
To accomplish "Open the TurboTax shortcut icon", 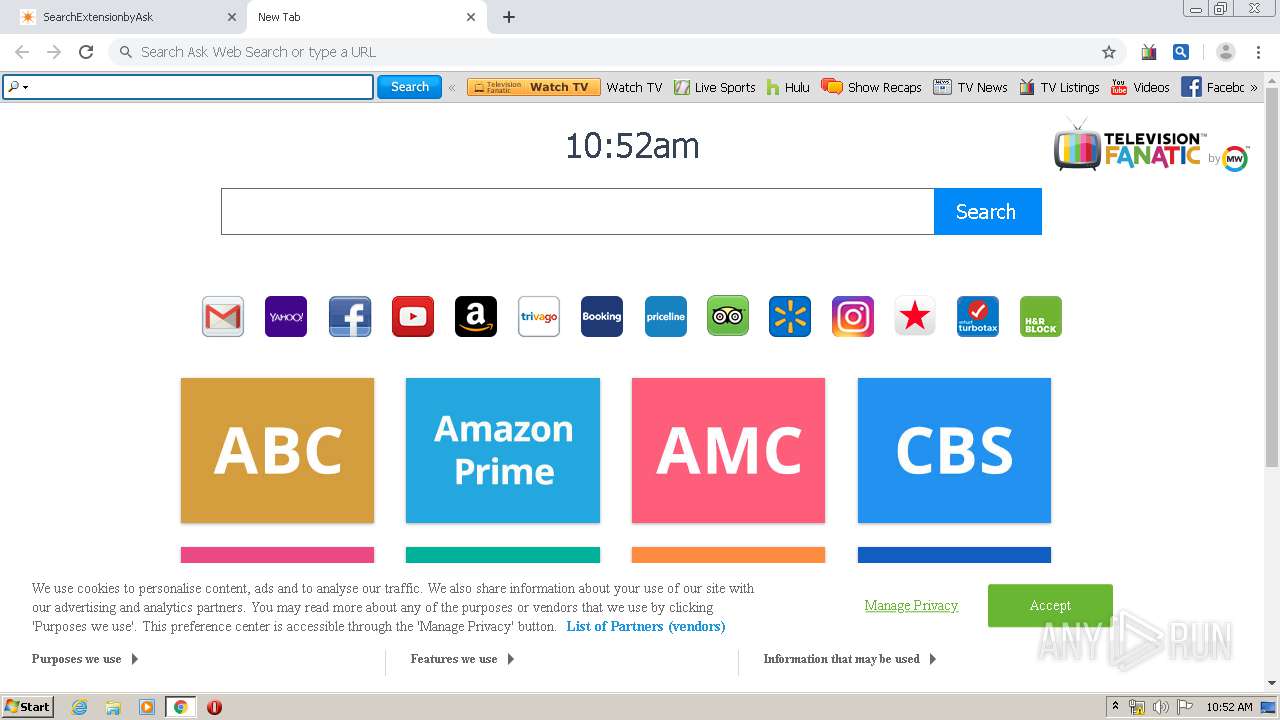I will pos(978,317).
